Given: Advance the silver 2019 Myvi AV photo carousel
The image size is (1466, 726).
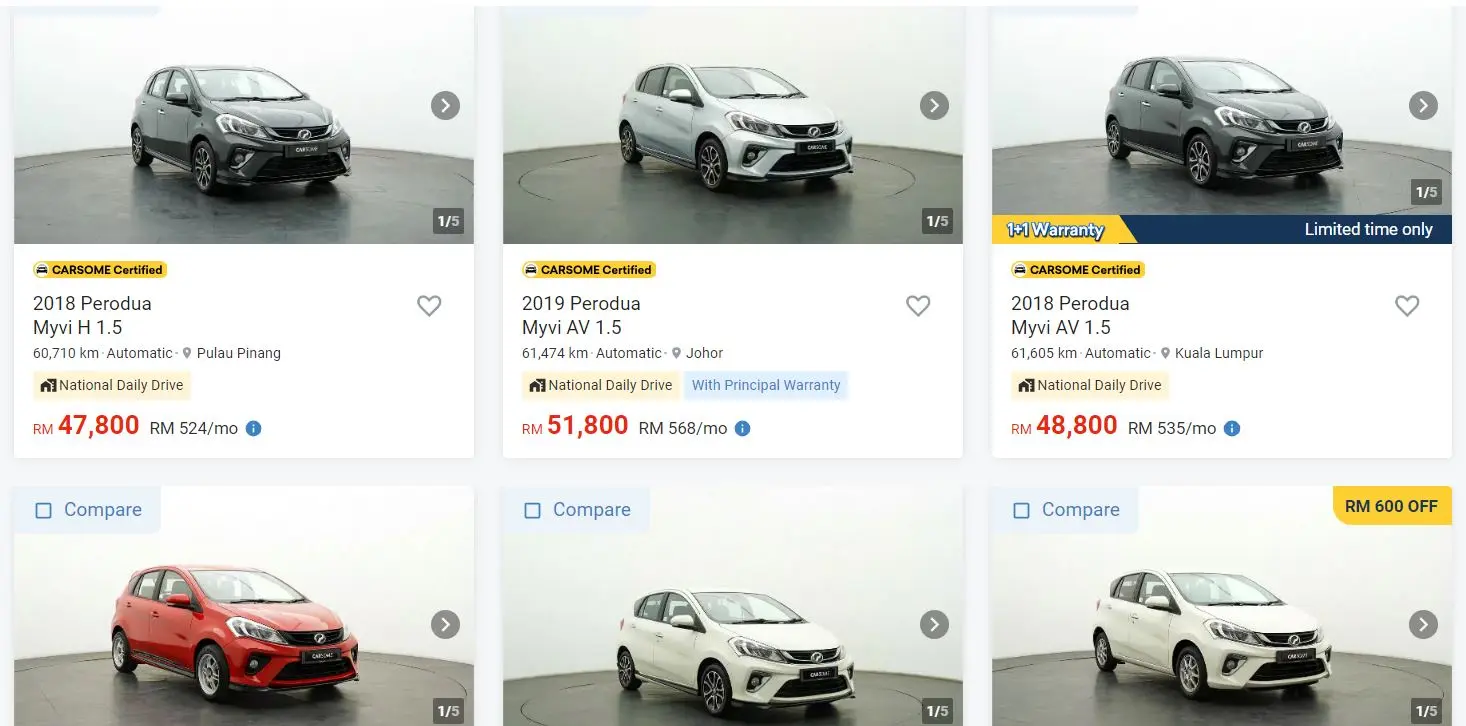Looking at the screenshot, I should pyautogui.click(x=934, y=105).
